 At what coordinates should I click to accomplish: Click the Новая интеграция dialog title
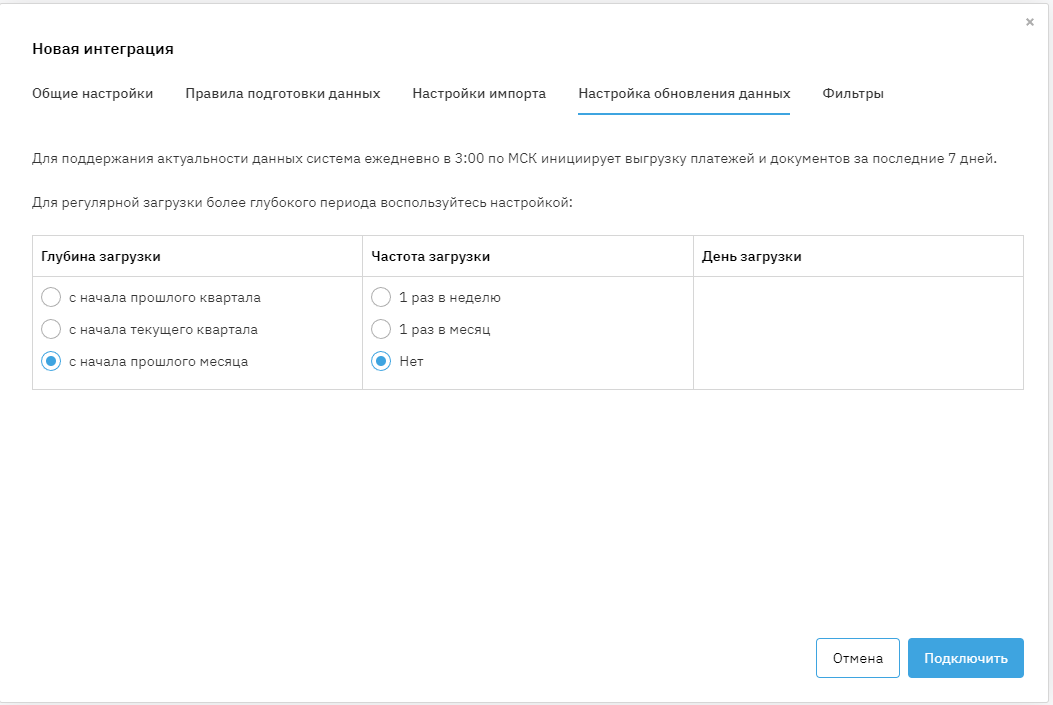pos(103,48)
